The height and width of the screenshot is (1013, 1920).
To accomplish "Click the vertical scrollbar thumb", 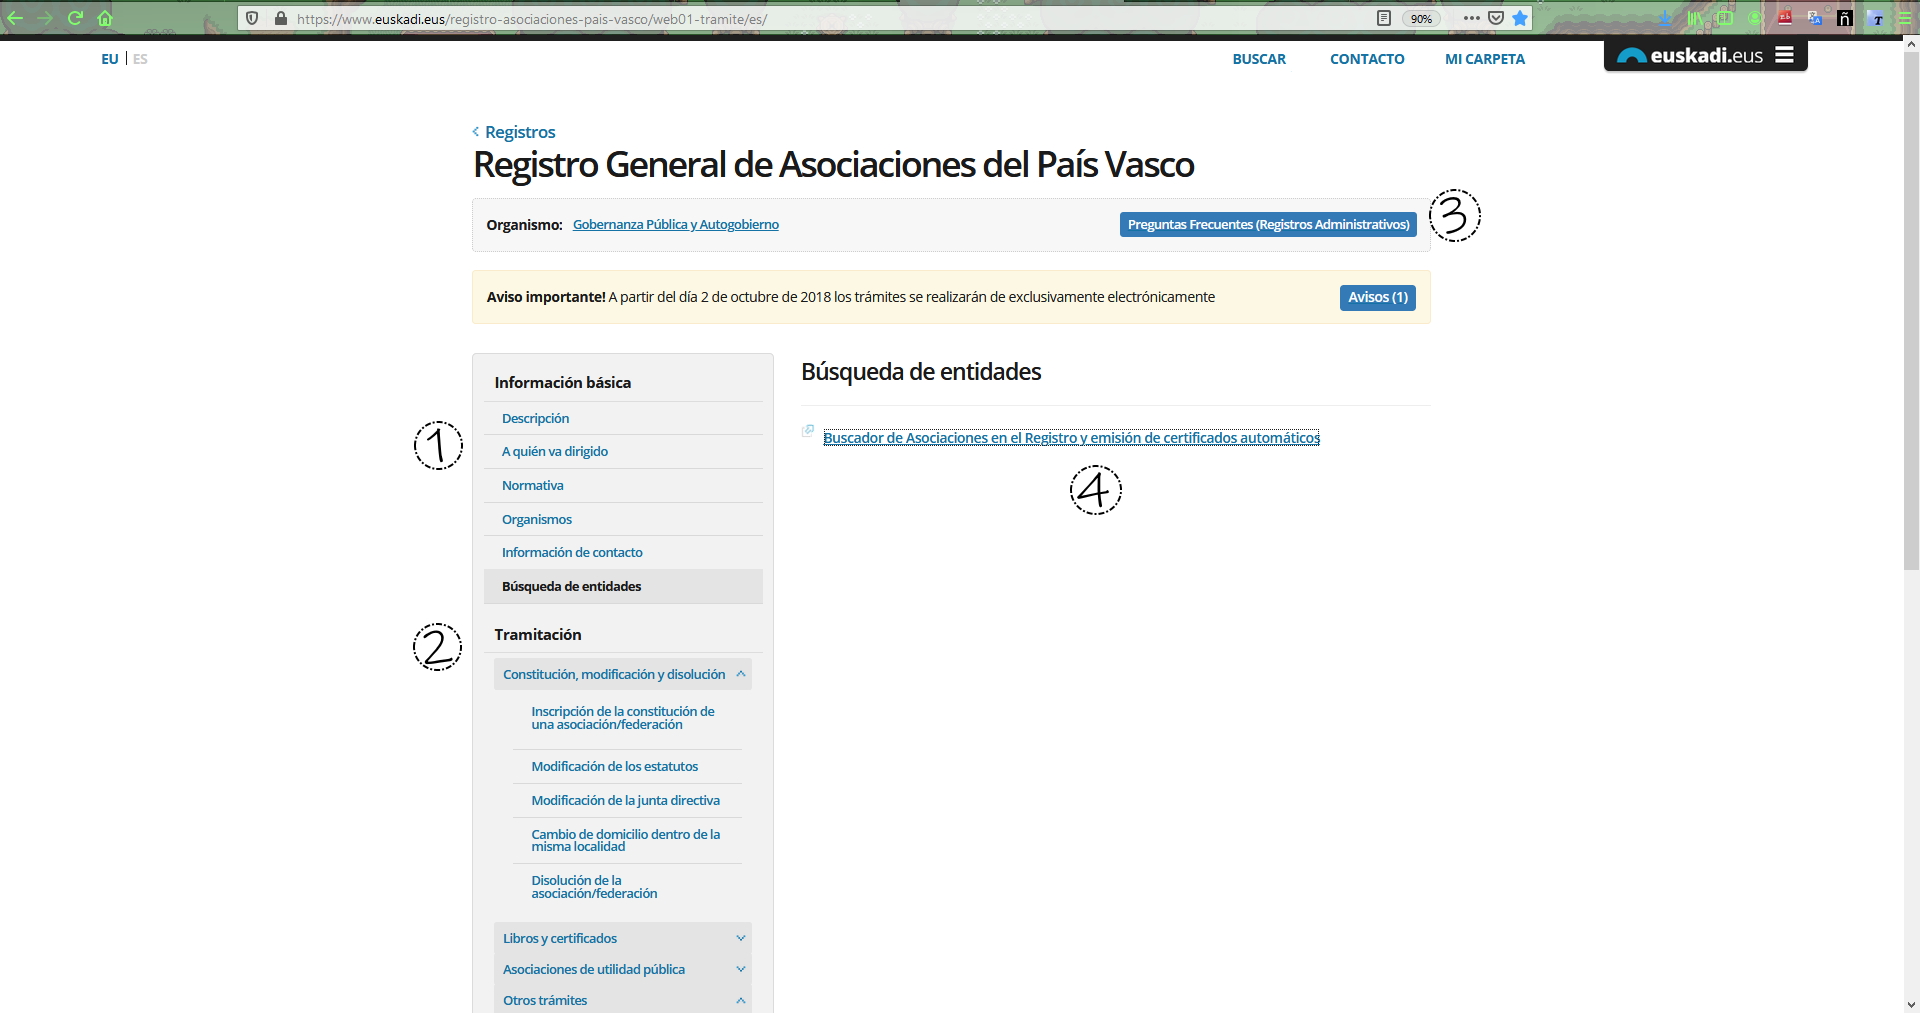I will coord(1911,311).
